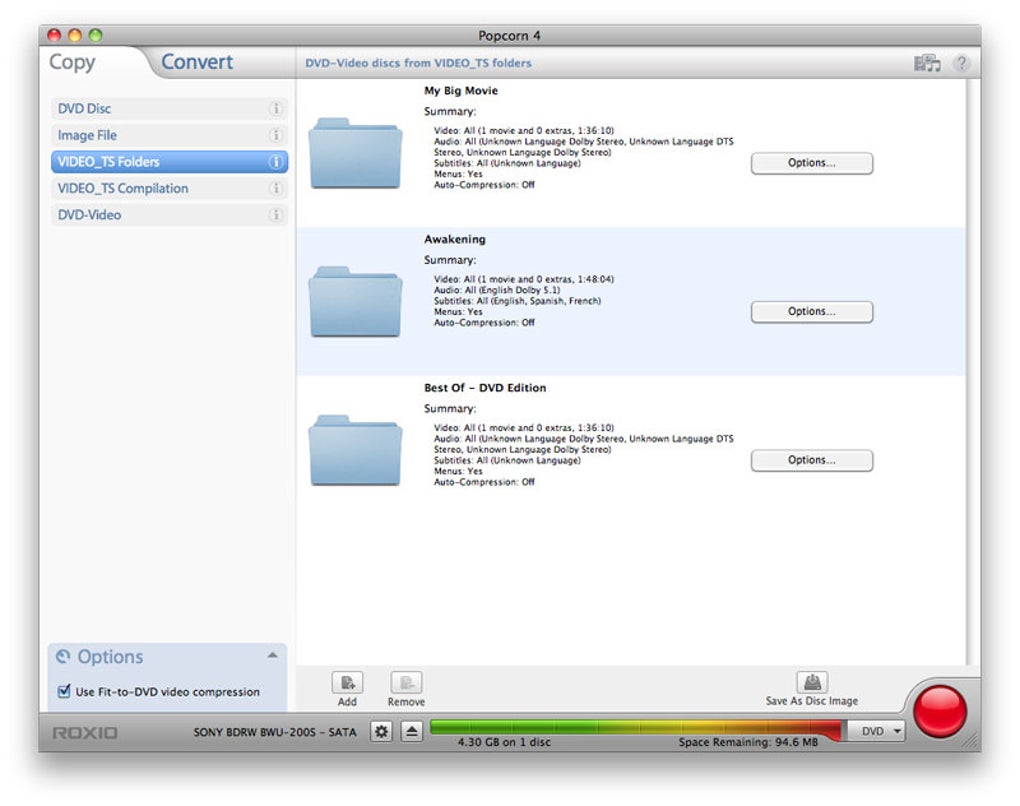The image size is (1020, 806).
Task: Show info for VIDEO_TS Folders
Action: [x=276, y=162]
